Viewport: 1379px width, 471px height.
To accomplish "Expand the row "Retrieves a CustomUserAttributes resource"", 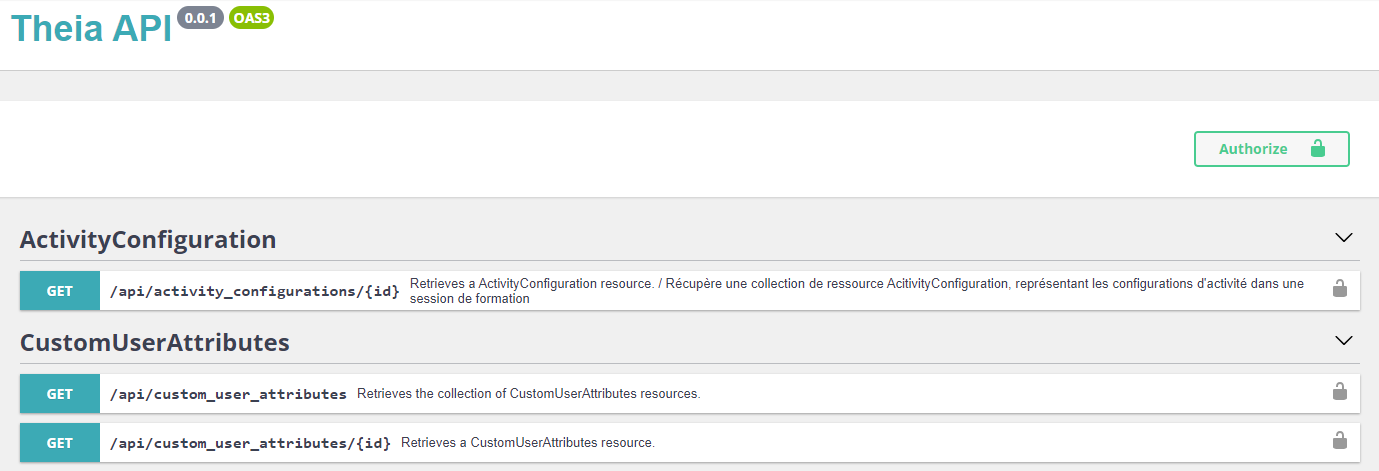I will (x=527, y=443).
